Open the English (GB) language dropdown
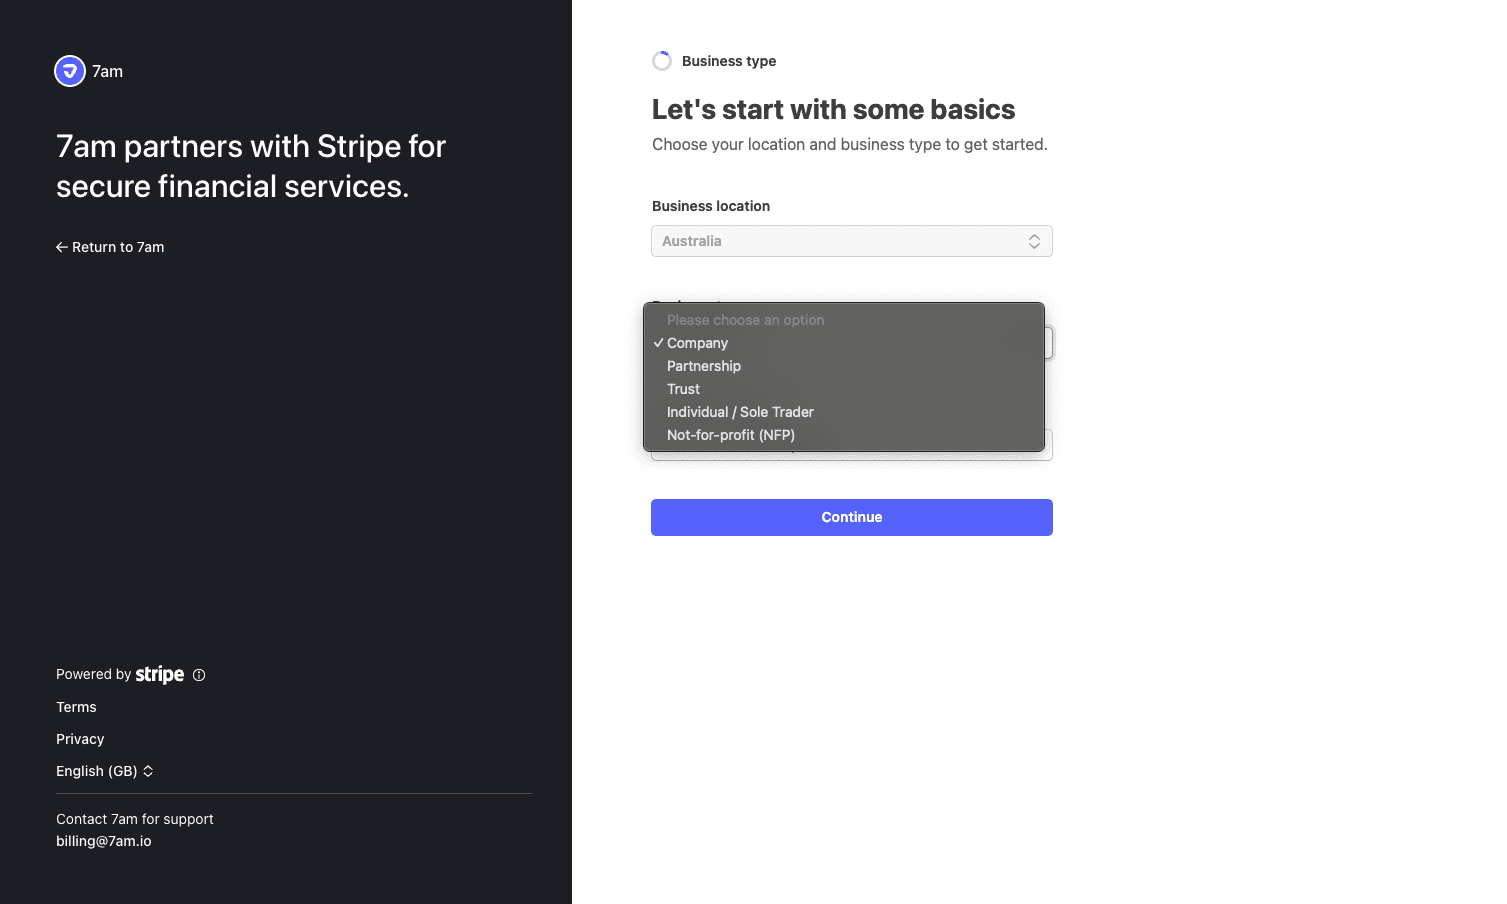This screenshot has width=1507, height=904. point(97,771)
